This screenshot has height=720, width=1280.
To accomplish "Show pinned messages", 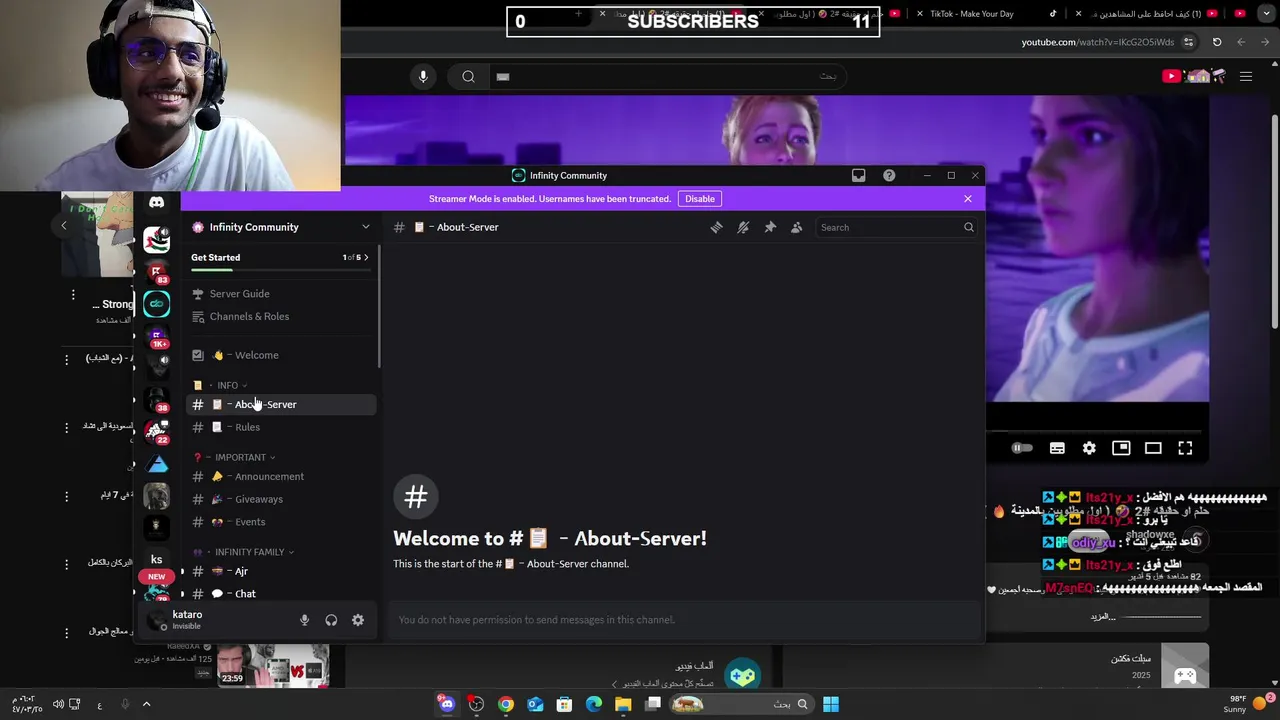I will pyautogui.click(x=770, y=227).
